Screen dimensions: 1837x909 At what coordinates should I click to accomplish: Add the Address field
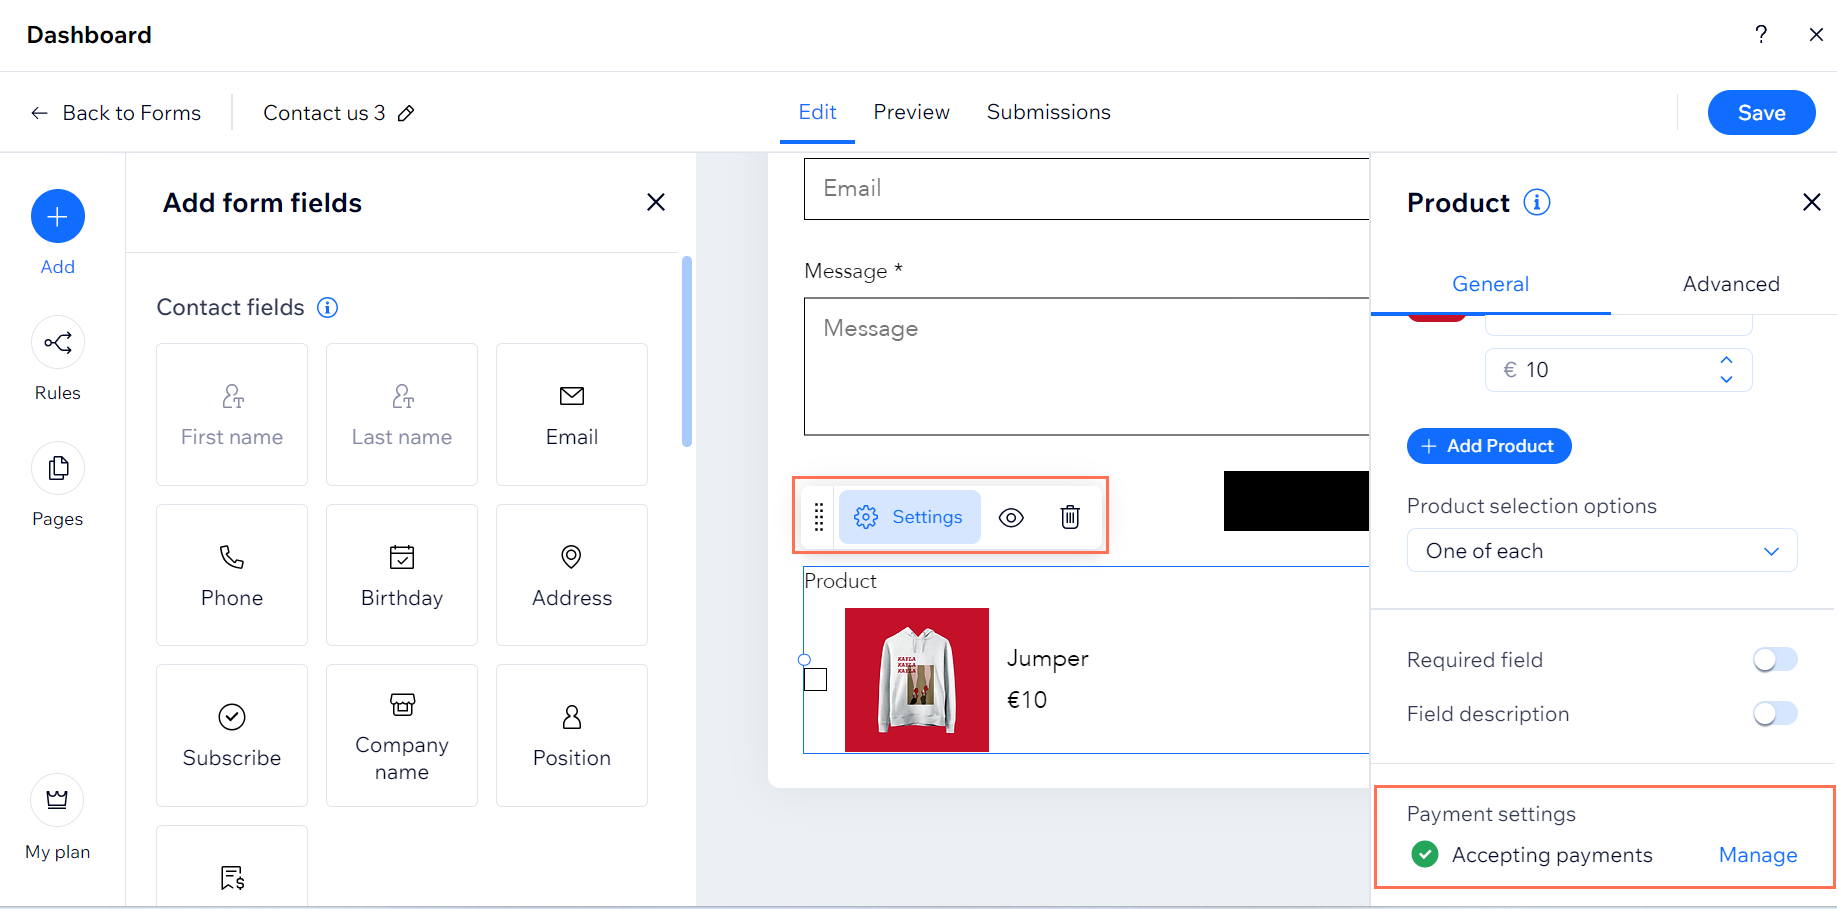[x=572, y=575]
